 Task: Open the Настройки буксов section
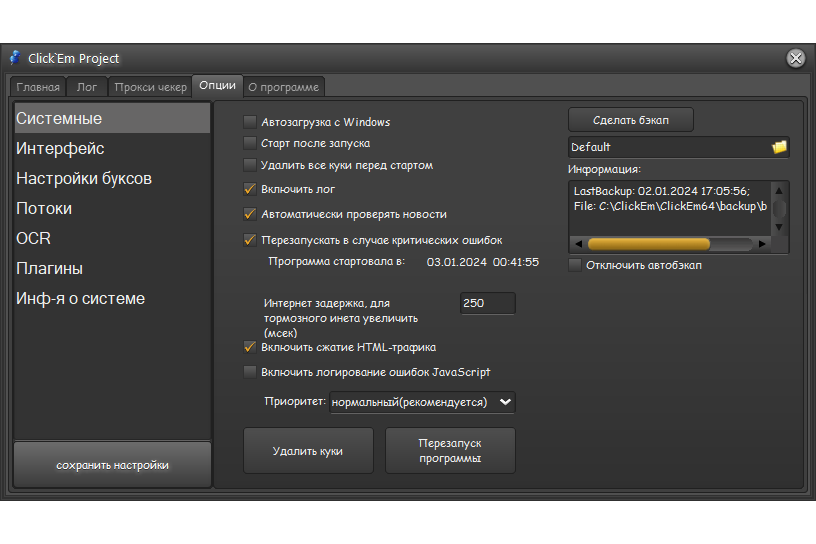(112, 179)
